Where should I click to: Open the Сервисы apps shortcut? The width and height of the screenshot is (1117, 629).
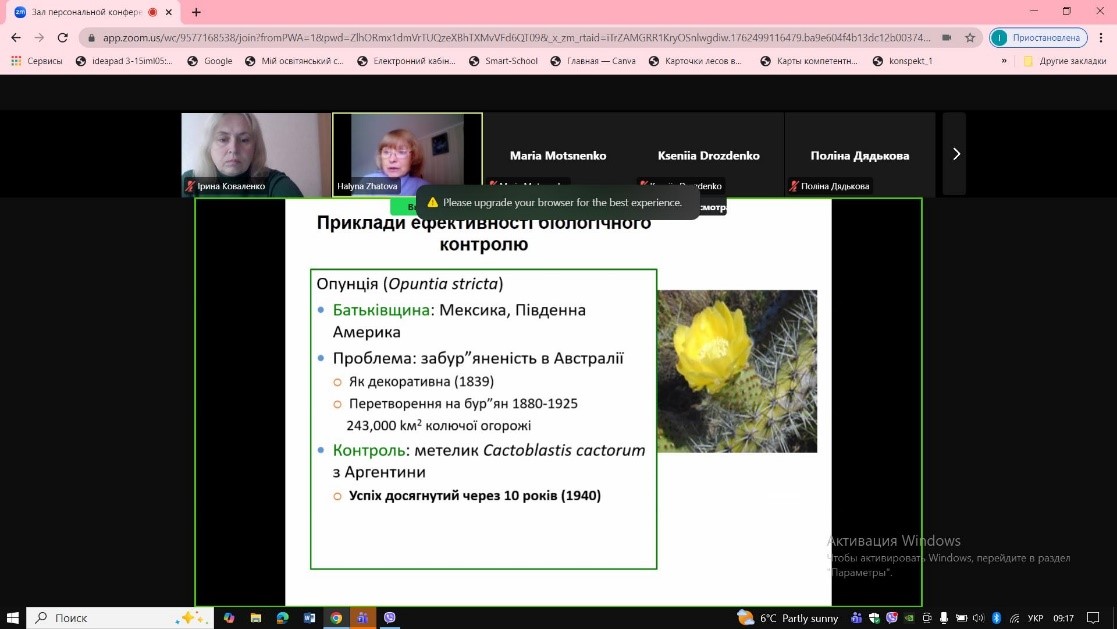click(x=36, y=61)
